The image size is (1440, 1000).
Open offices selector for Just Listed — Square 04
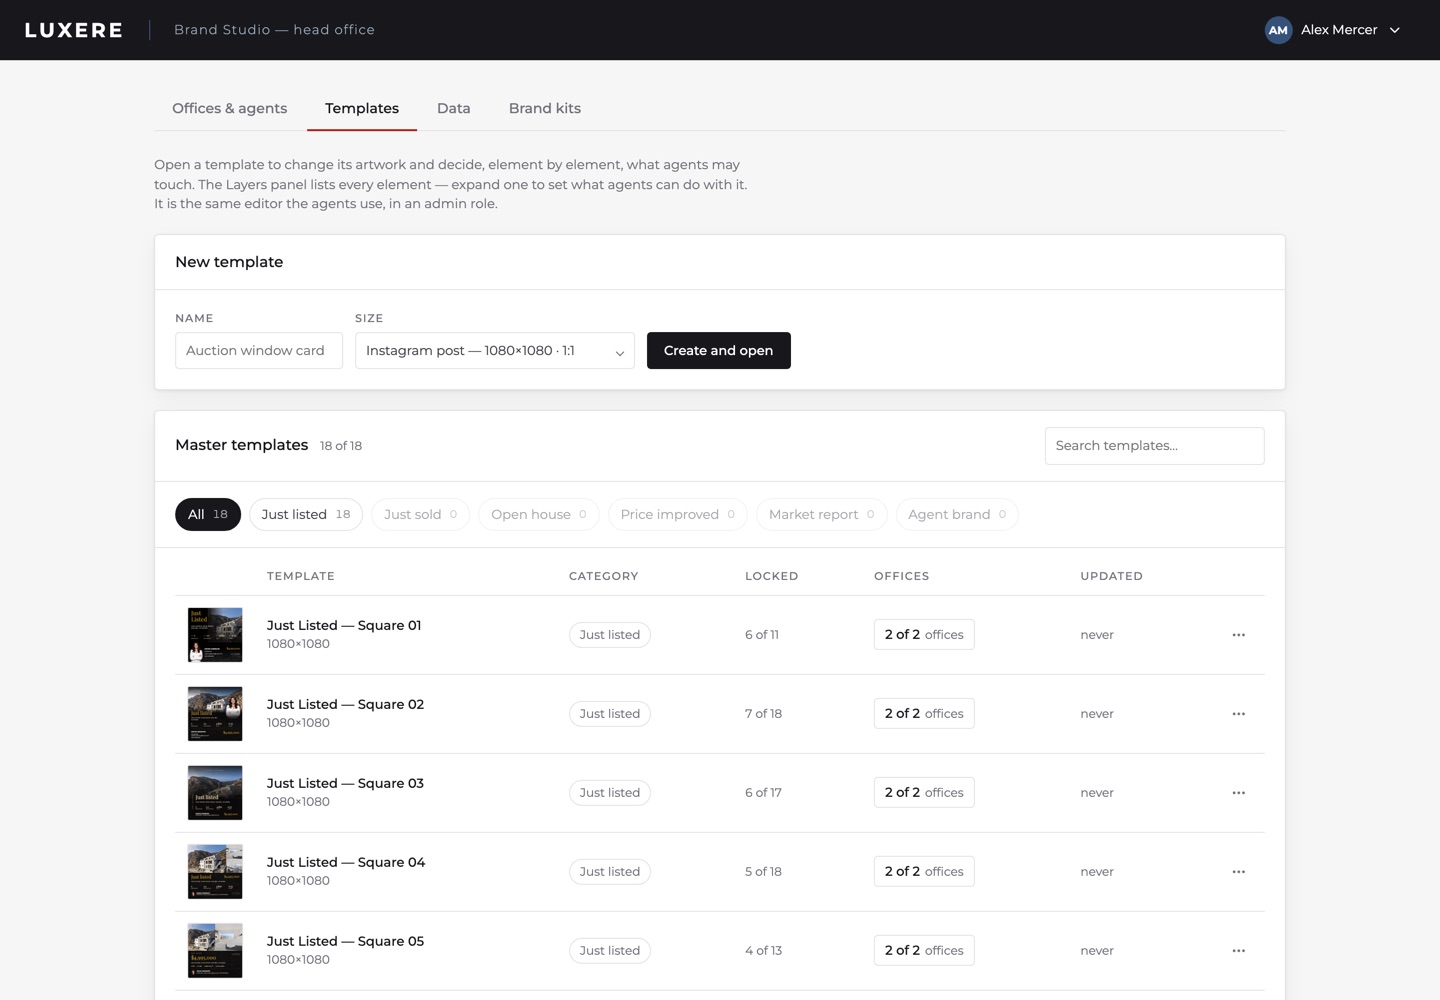point(924,872)
